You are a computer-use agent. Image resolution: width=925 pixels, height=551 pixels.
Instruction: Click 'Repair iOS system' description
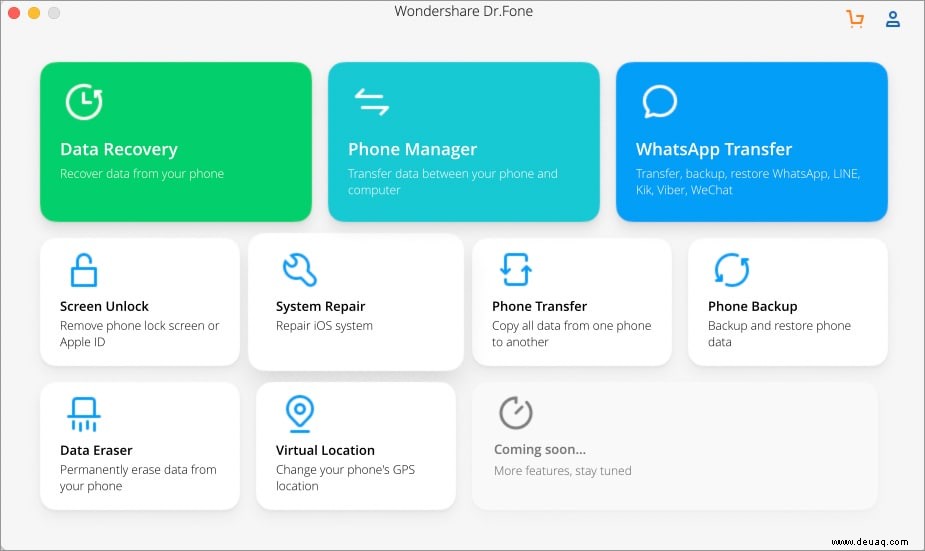pos(324,326)
